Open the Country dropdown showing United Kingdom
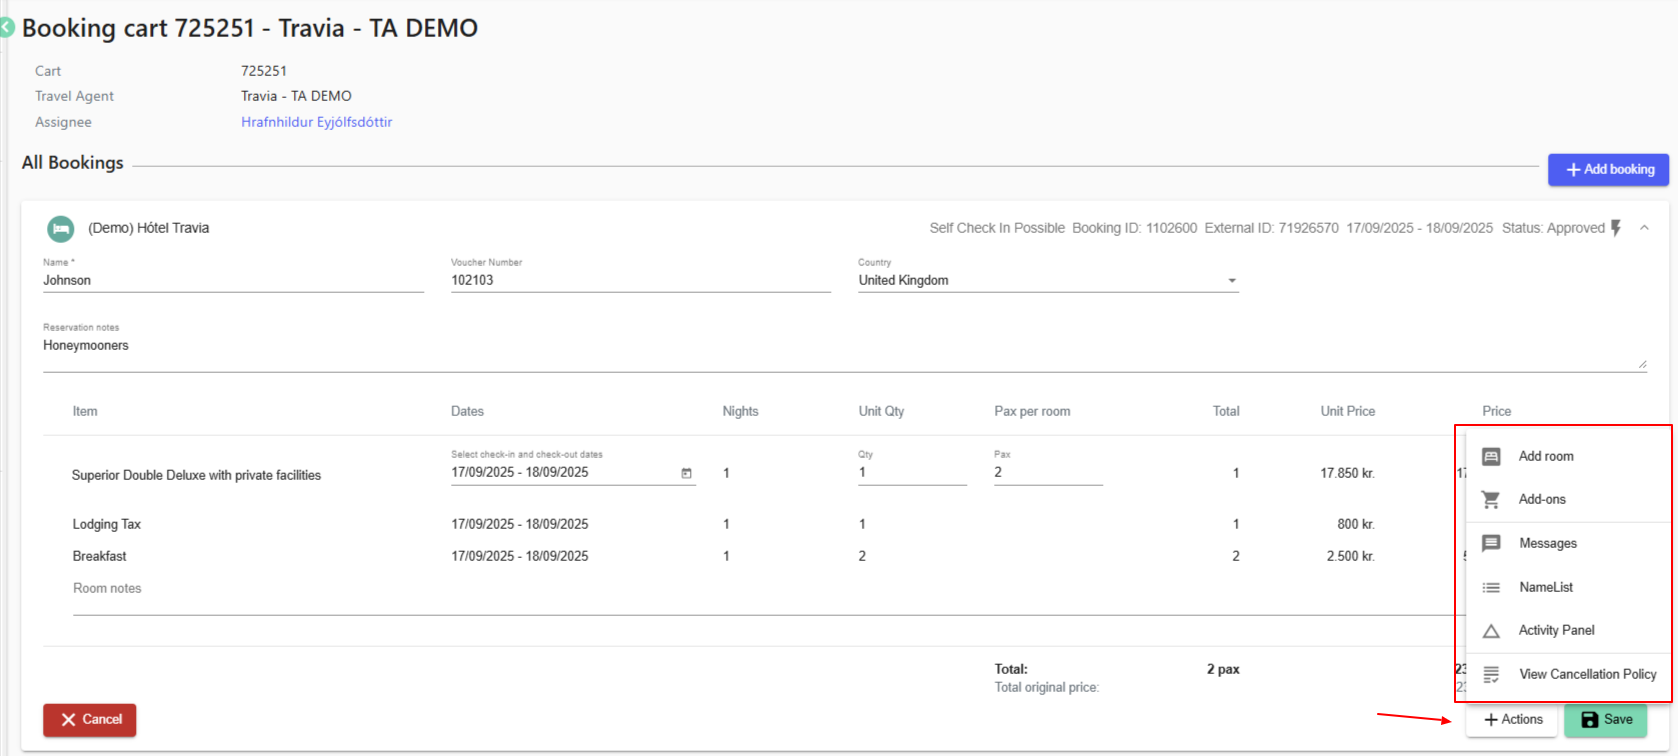 point(1048,280)
